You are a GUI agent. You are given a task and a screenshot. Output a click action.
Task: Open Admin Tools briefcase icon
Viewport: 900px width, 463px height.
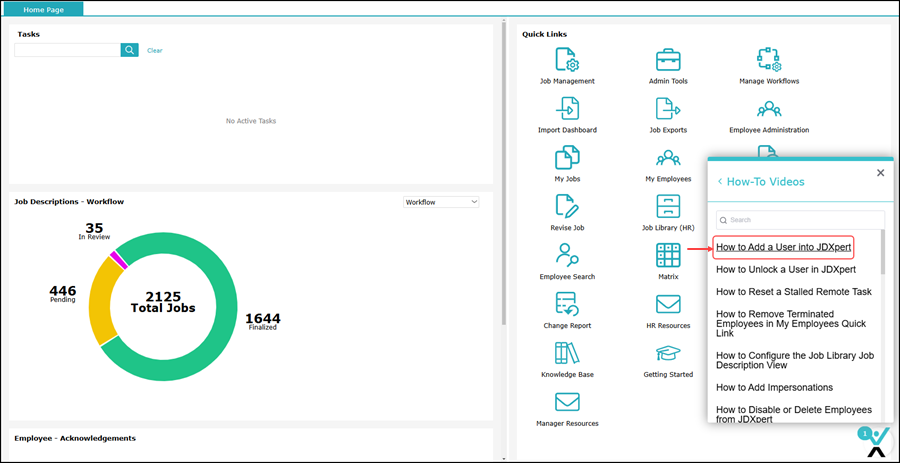coord(668,60)
